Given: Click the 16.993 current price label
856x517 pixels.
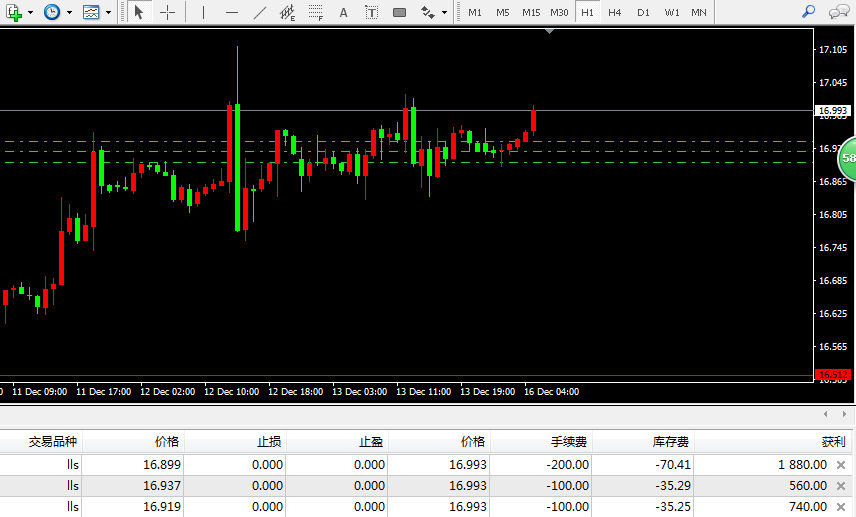Looking at the screenshot, I should (x=833, y=111).
